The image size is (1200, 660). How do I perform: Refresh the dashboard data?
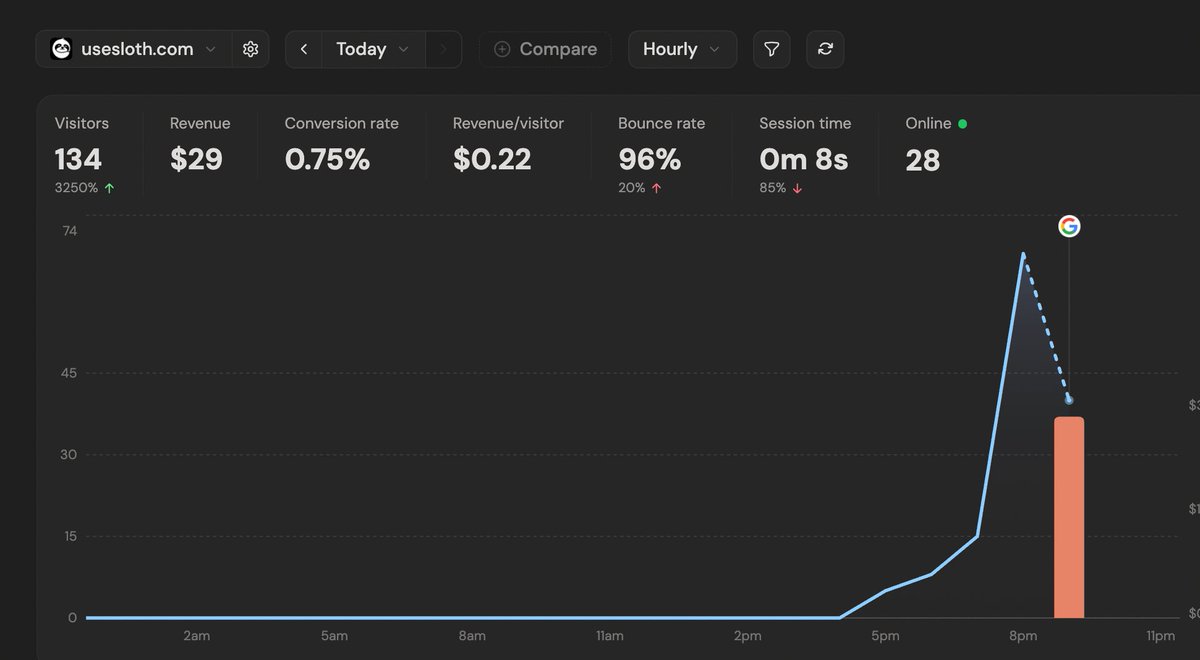coord(825,49)
